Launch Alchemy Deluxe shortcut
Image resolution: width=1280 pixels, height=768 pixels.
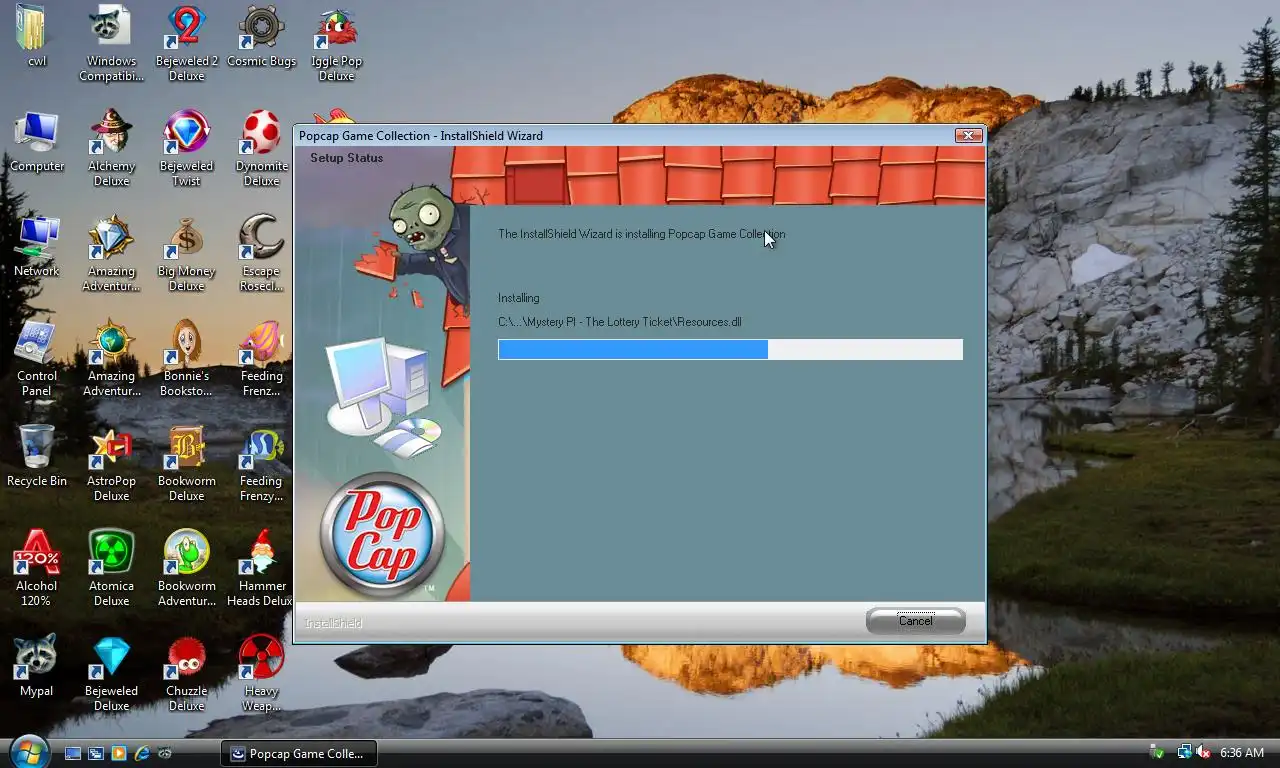[x=111, y=149]
